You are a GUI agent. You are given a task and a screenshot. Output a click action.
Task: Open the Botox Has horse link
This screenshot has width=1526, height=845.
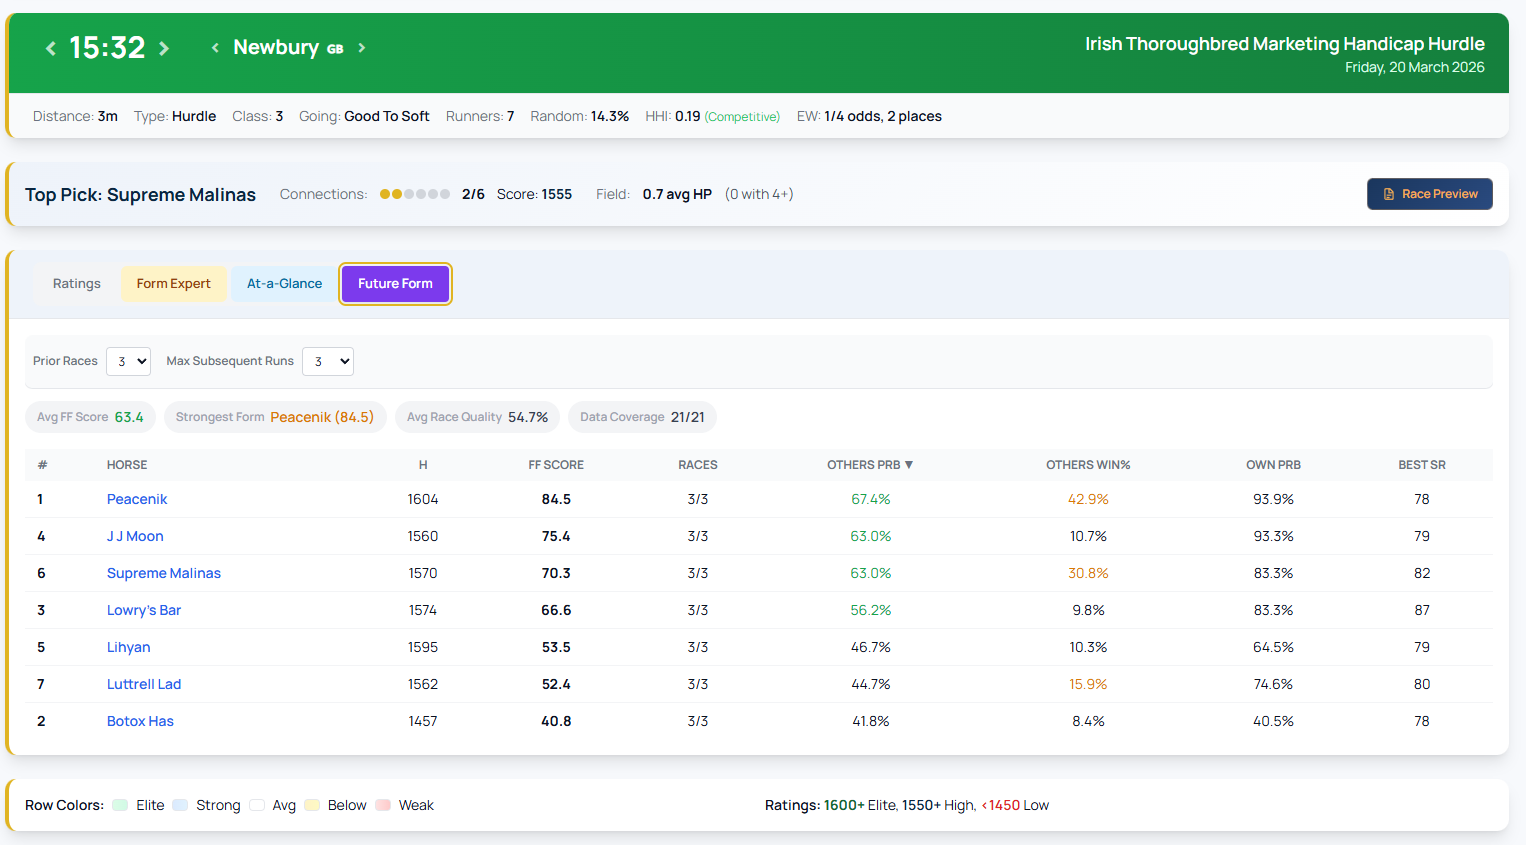pyautogui.click(x=140, y=721)
